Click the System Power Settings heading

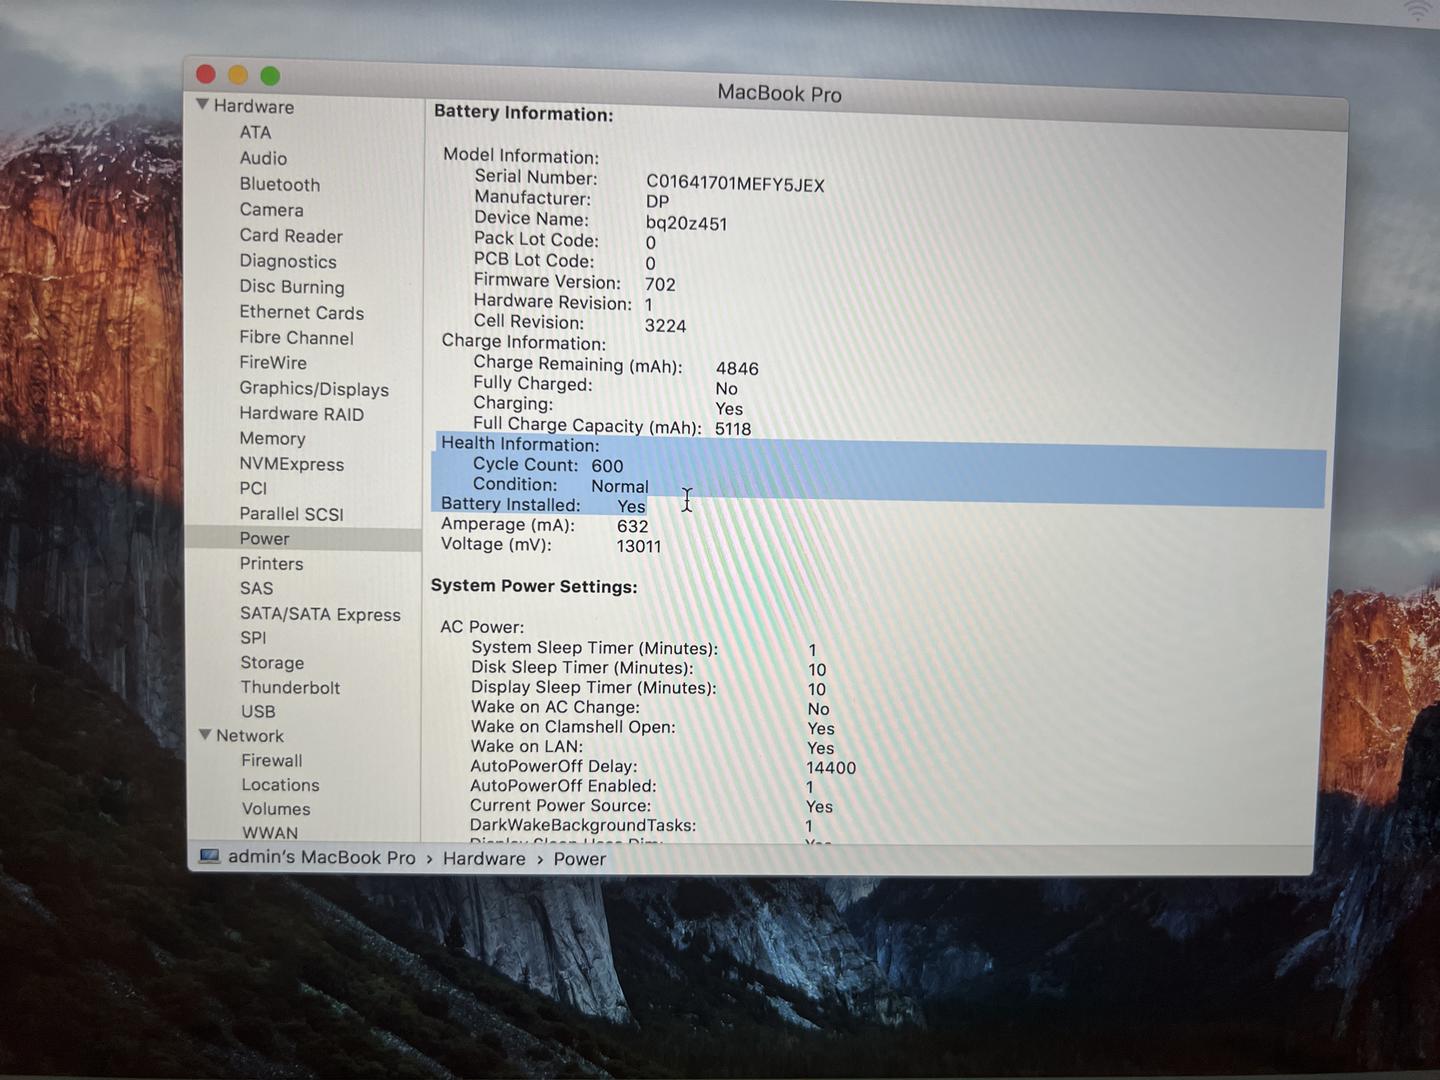pos(534,586)
